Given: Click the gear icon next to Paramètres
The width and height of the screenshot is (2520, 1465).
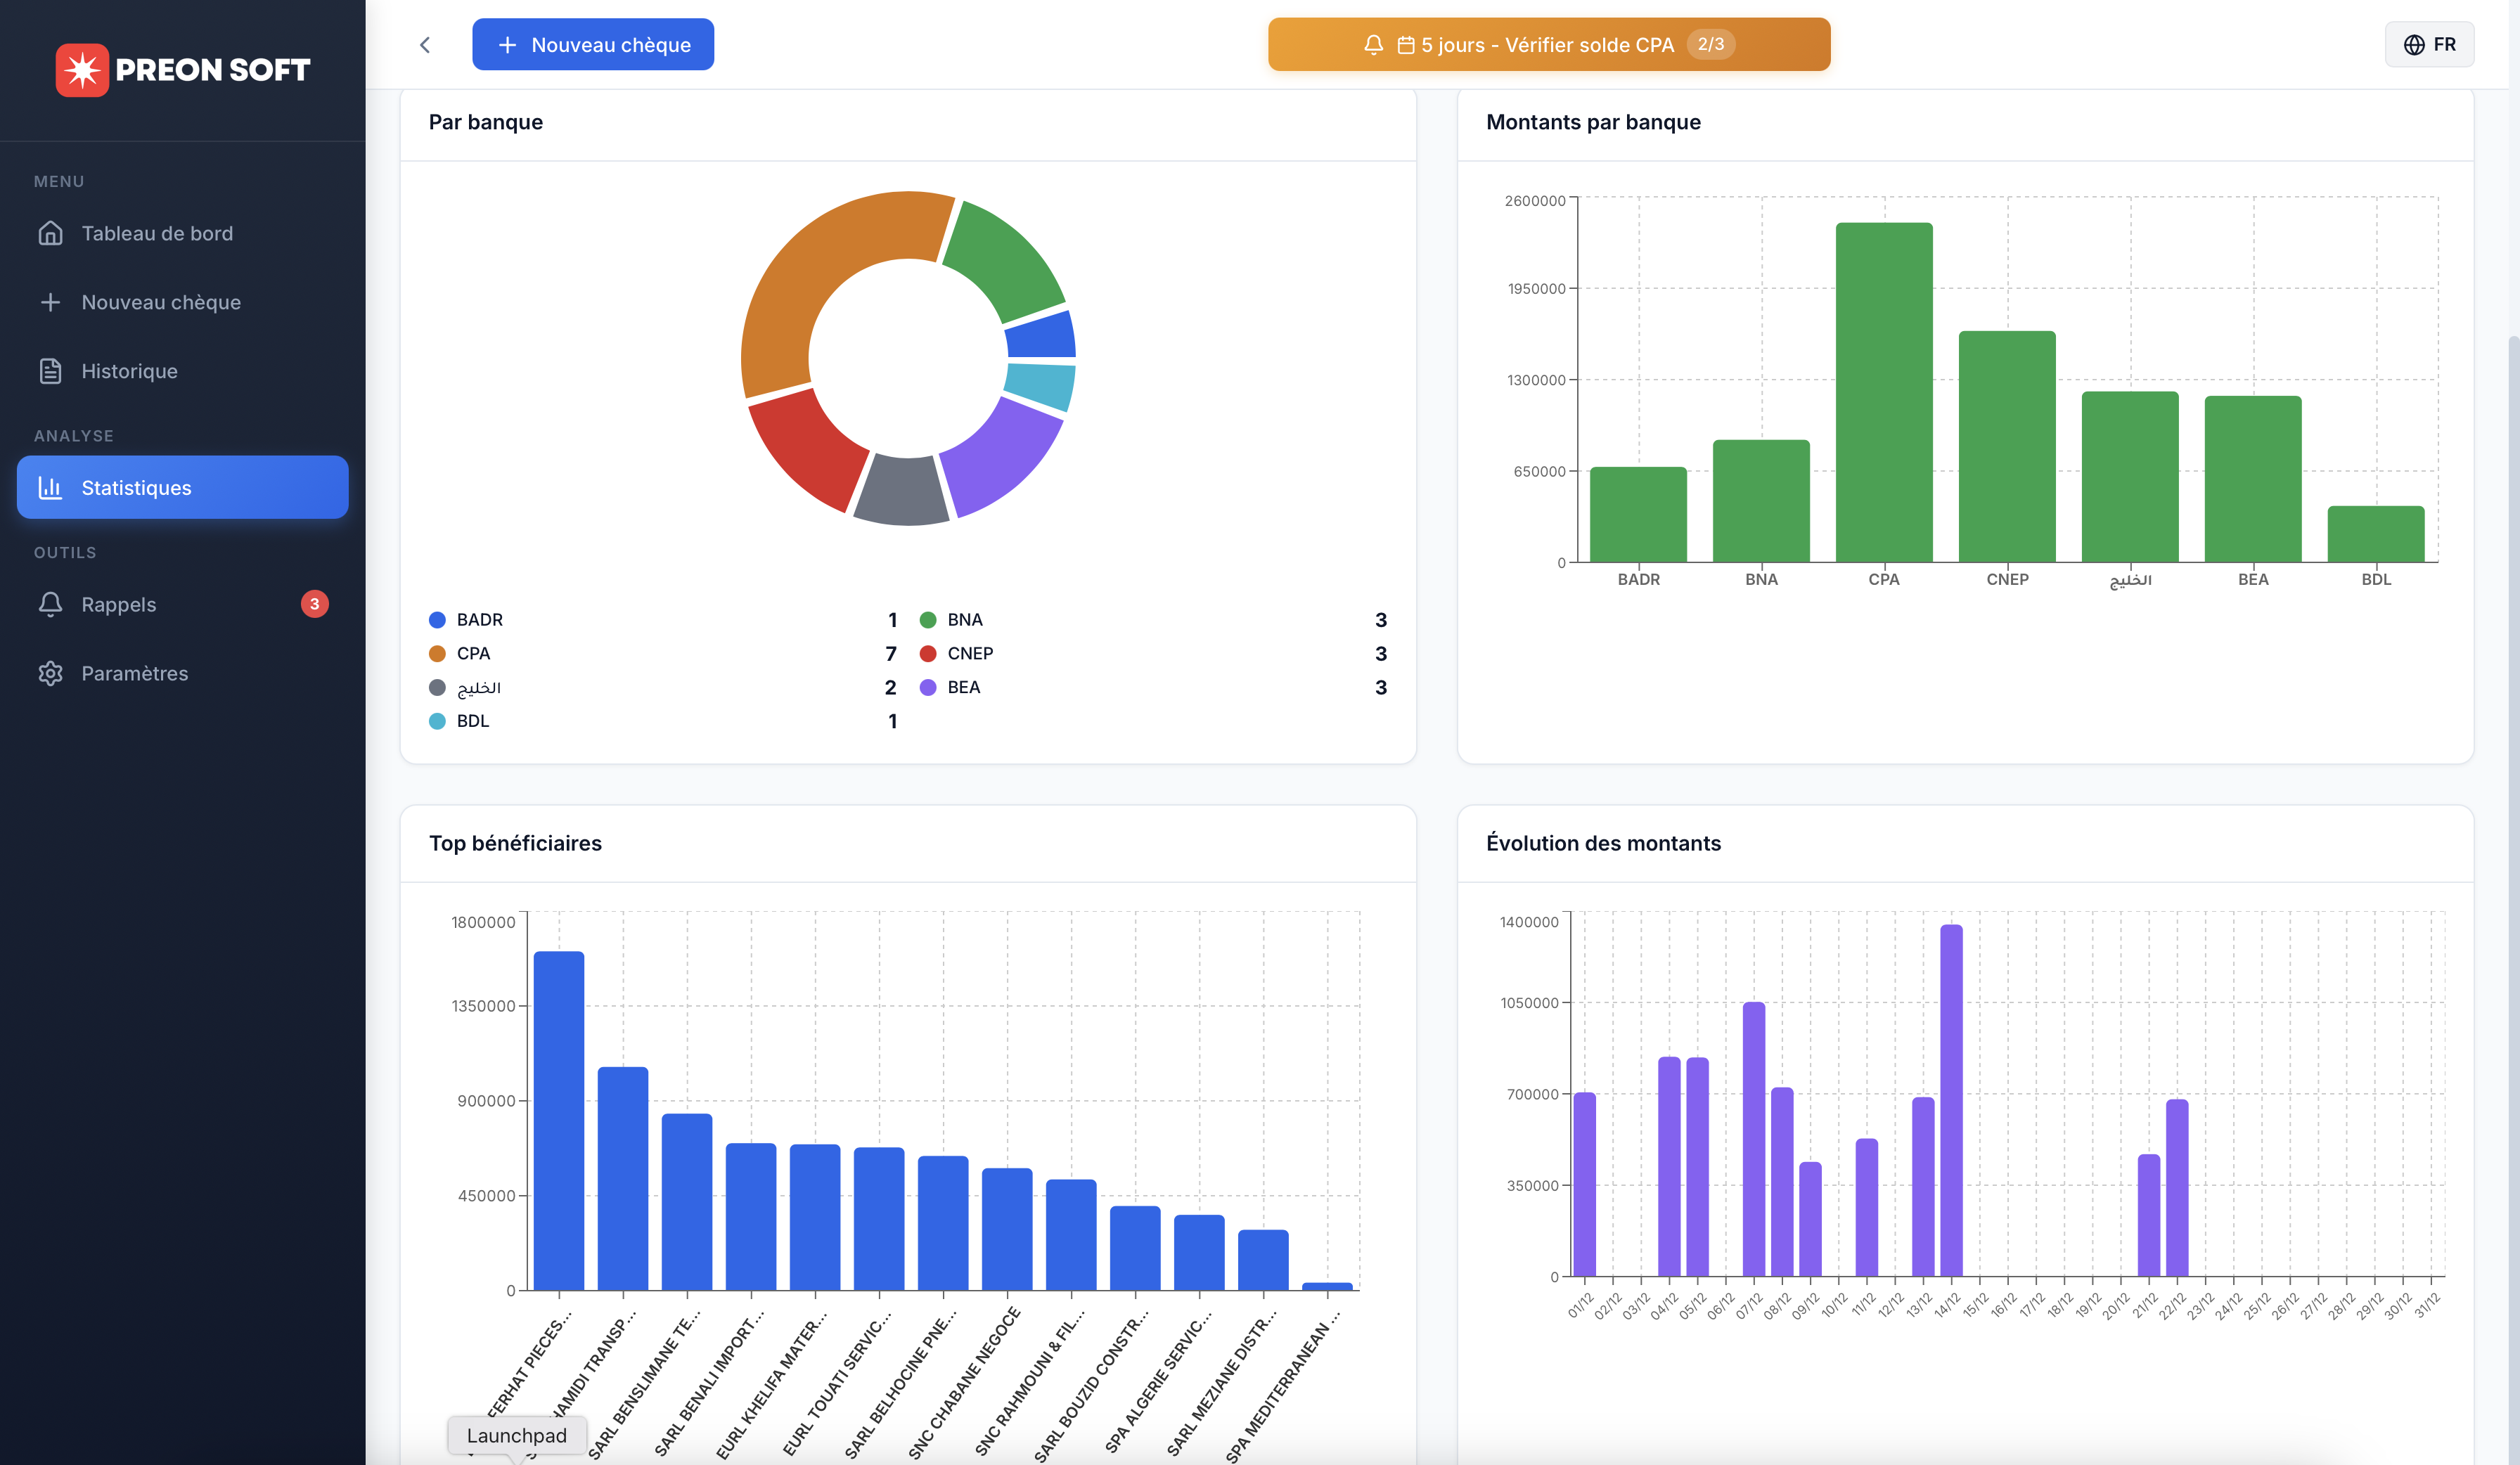Looking at the screenshot, I should click(x=51, y=673).
